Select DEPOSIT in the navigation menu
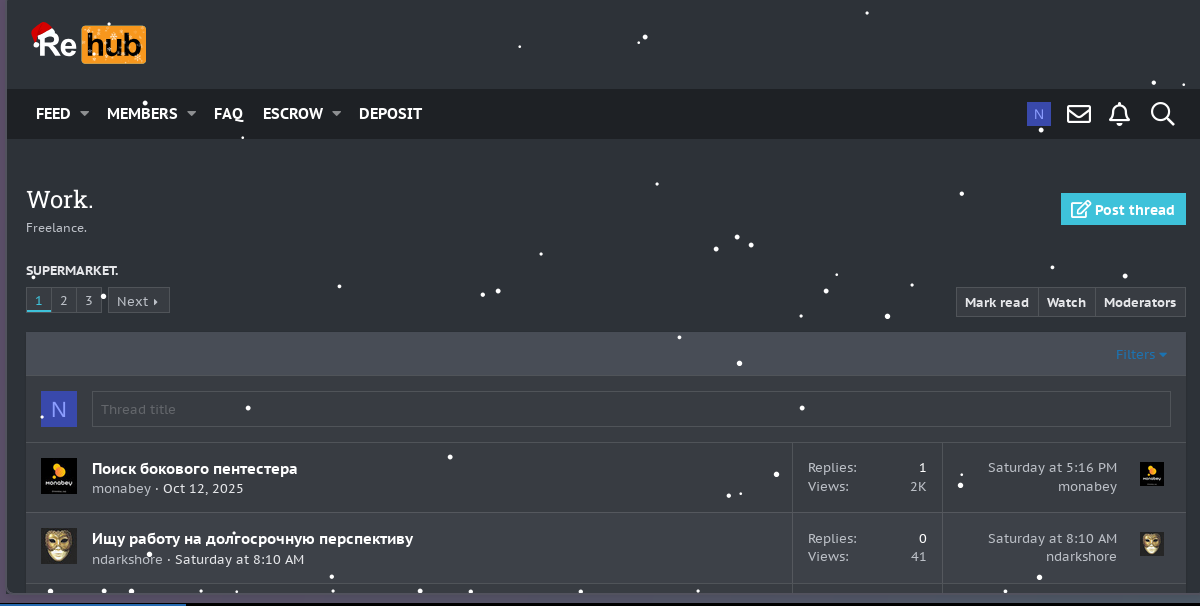Image resolution: width=1200 pixels, height=606 pixels. click(x=390, y=113)
